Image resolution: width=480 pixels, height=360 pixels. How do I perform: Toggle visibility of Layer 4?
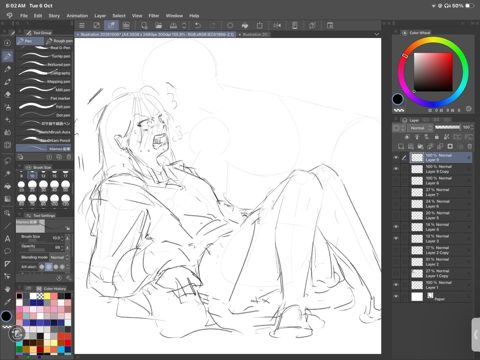[396, 227]
